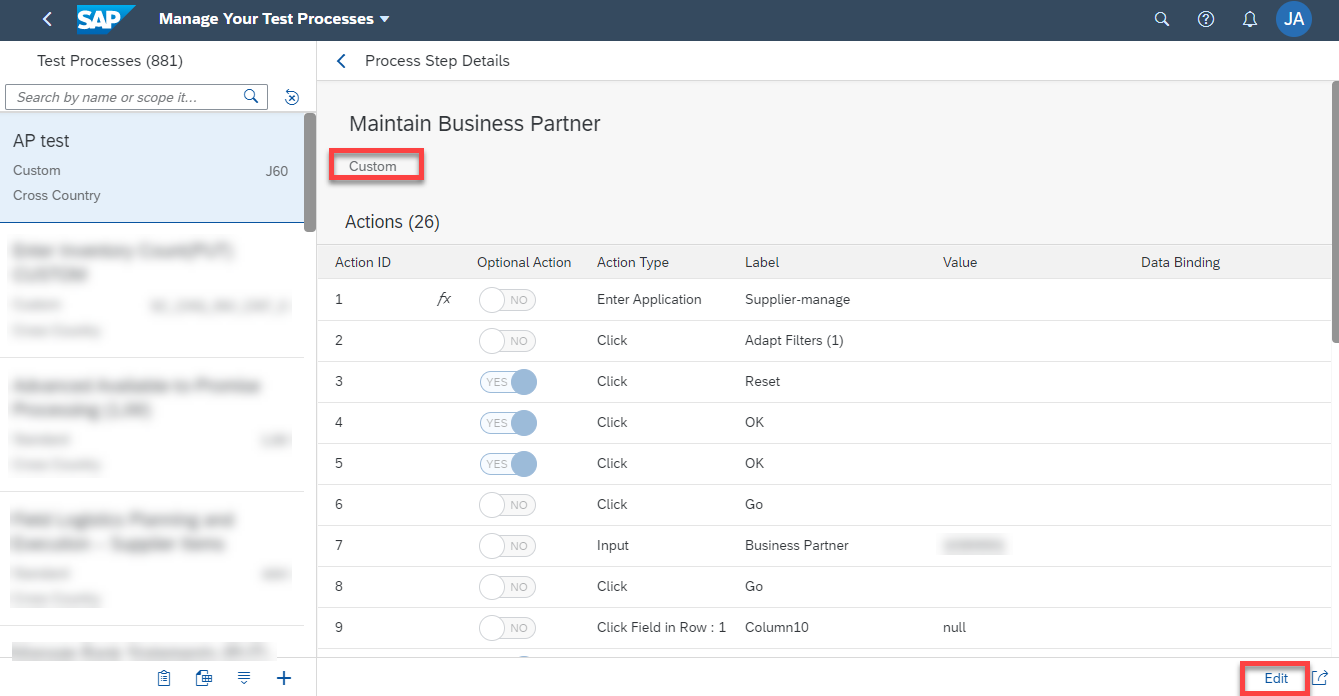Image resolution: width=1339 pixels, height=696 pixels.
Task: Open the share icon next to Edit
Action: coord(1320,678)
